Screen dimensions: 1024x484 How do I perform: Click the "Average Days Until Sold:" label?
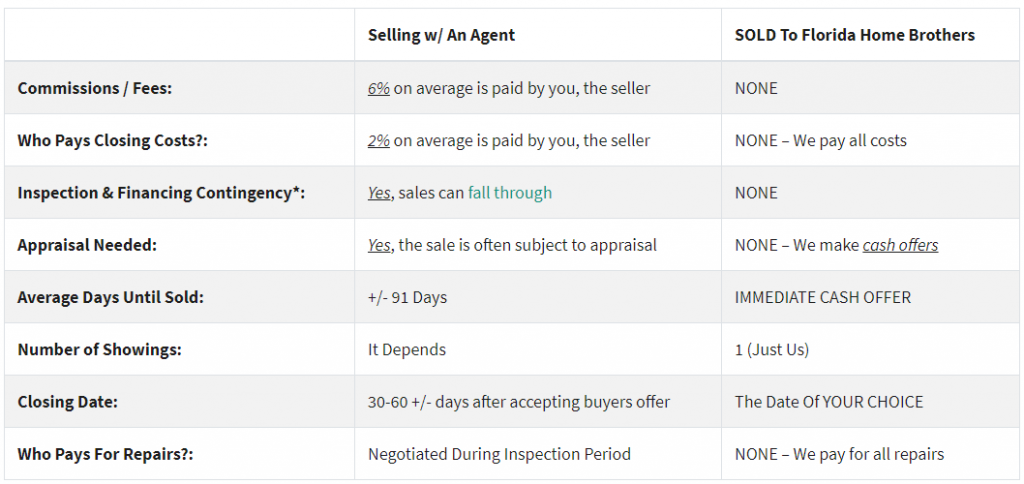pos(110,297)
